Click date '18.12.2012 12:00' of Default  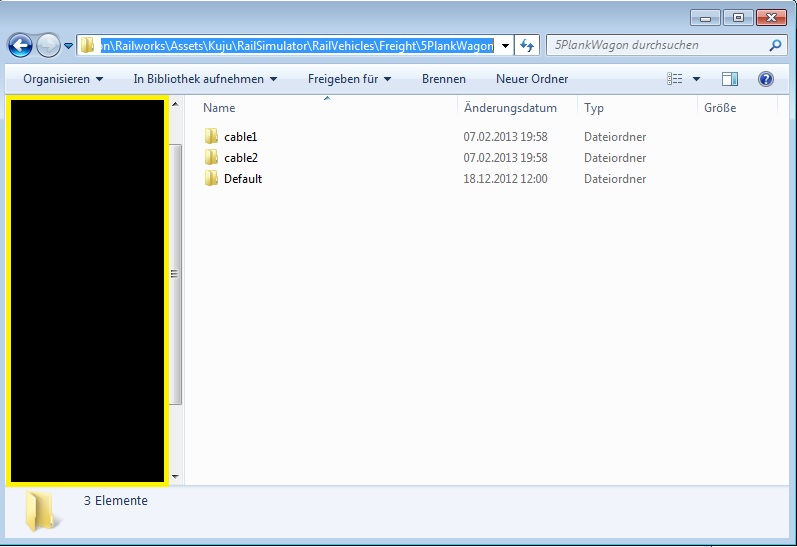tap(505, 178)
